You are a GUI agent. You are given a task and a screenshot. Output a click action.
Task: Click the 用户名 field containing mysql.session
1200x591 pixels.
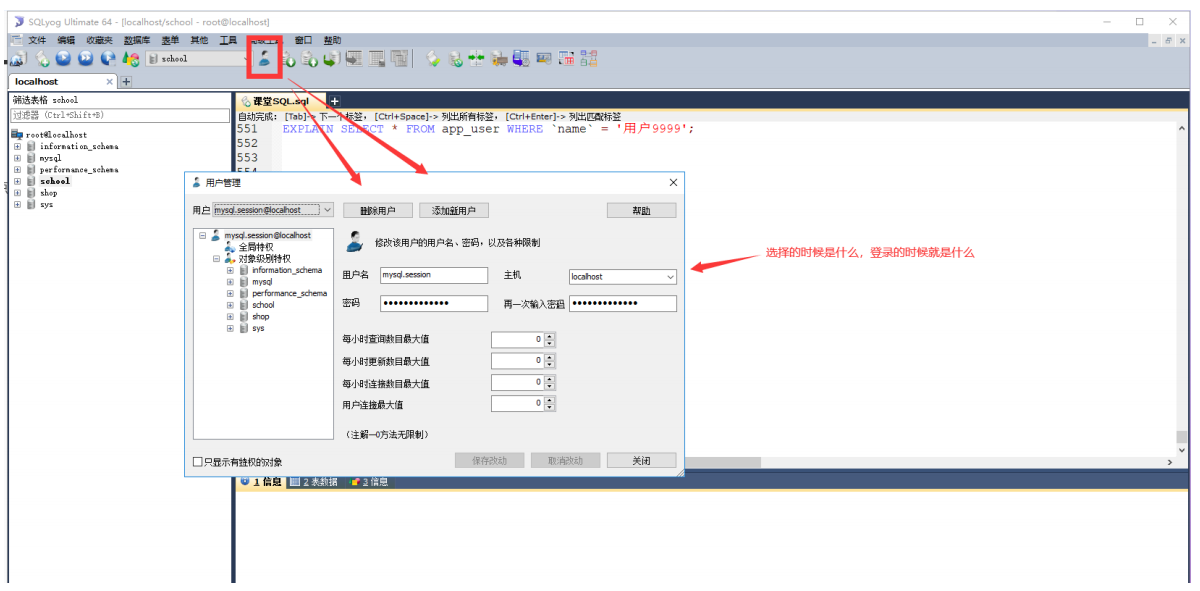click(434, 275)
